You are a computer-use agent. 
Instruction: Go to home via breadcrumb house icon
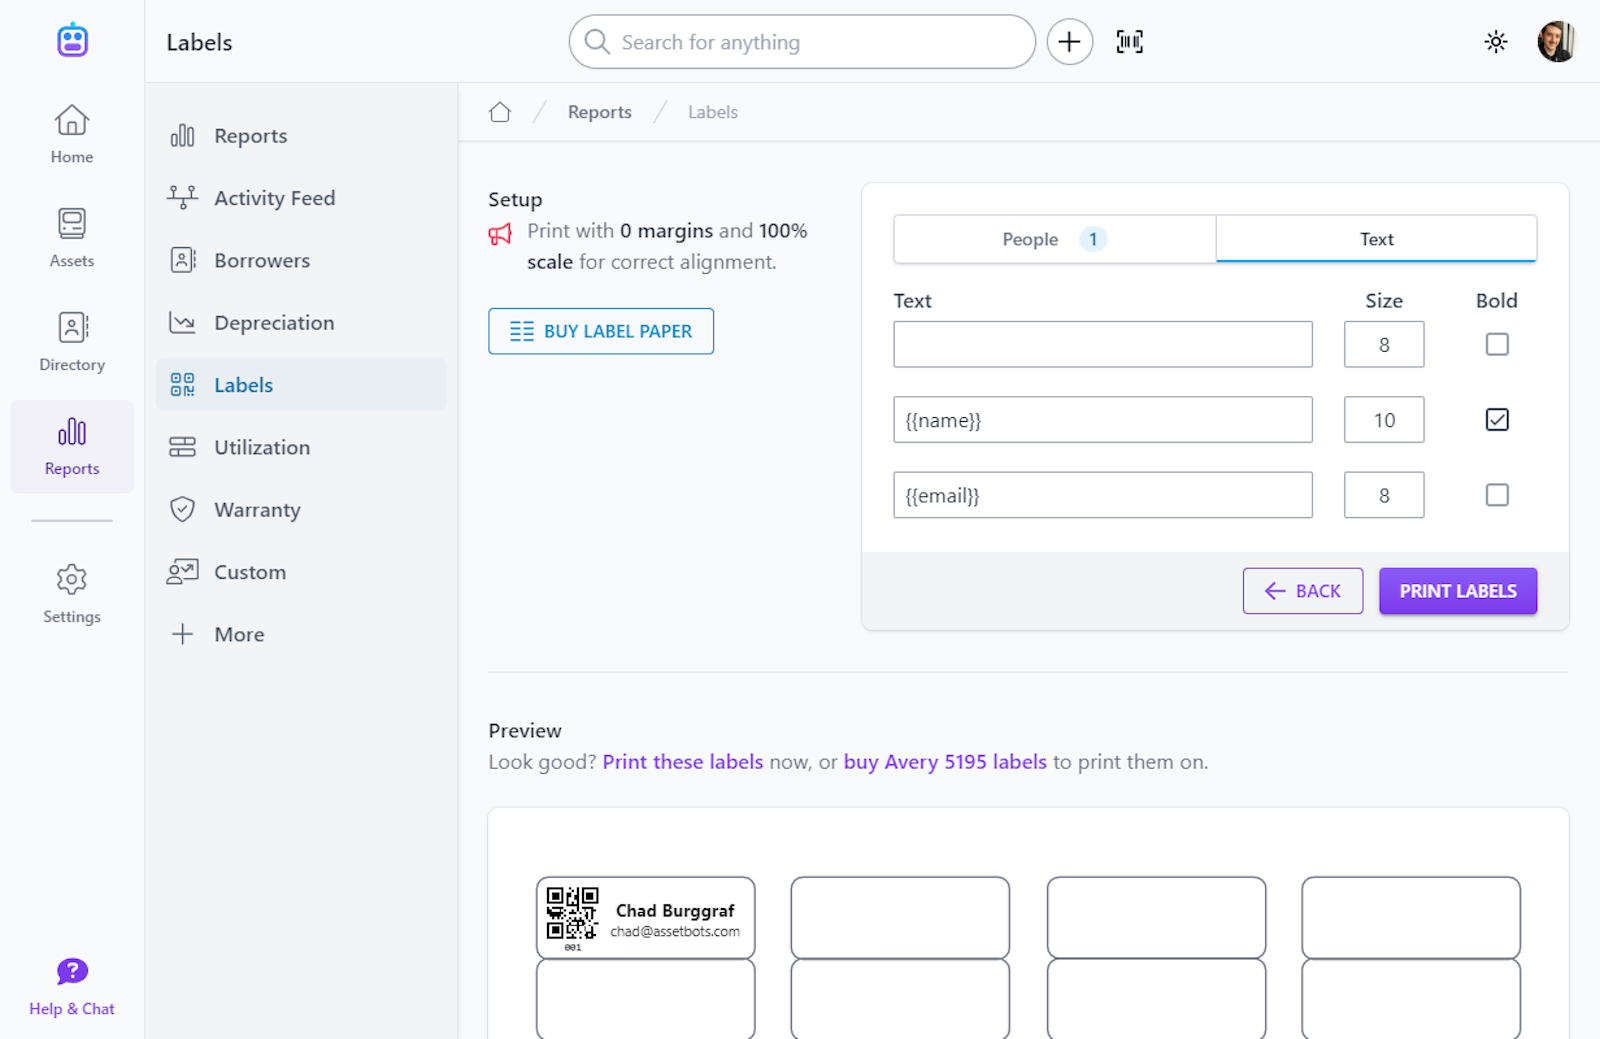(500, 112)
